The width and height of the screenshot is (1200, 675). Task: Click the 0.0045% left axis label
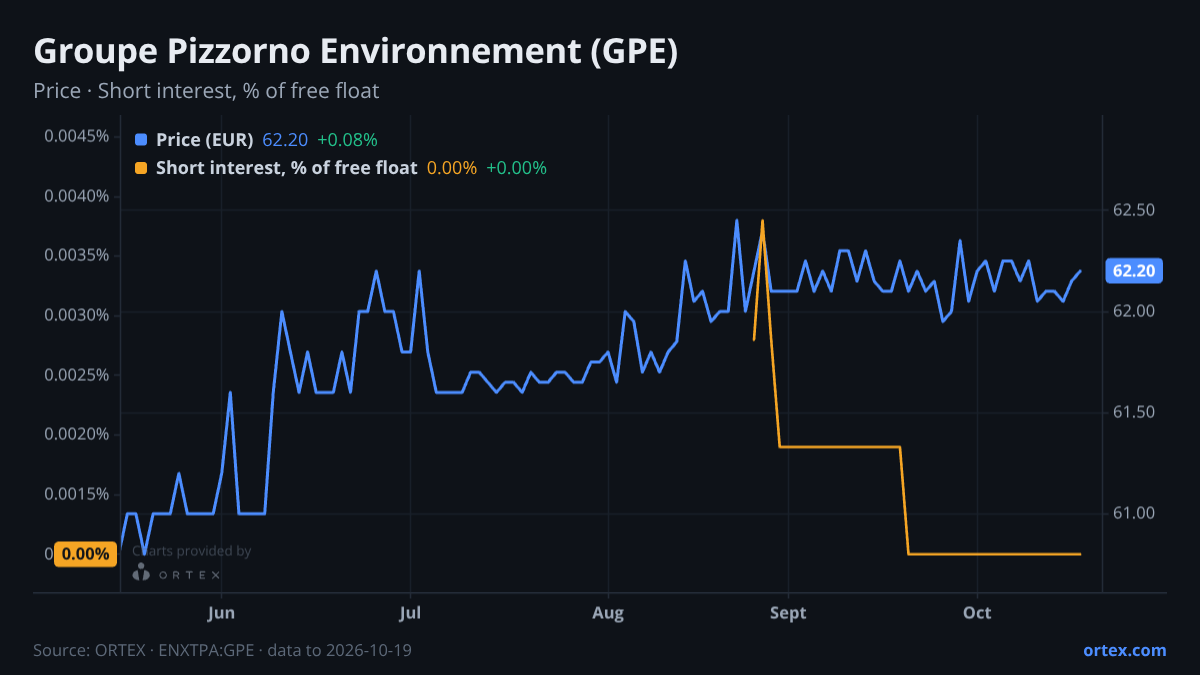(x=76, y=136)
